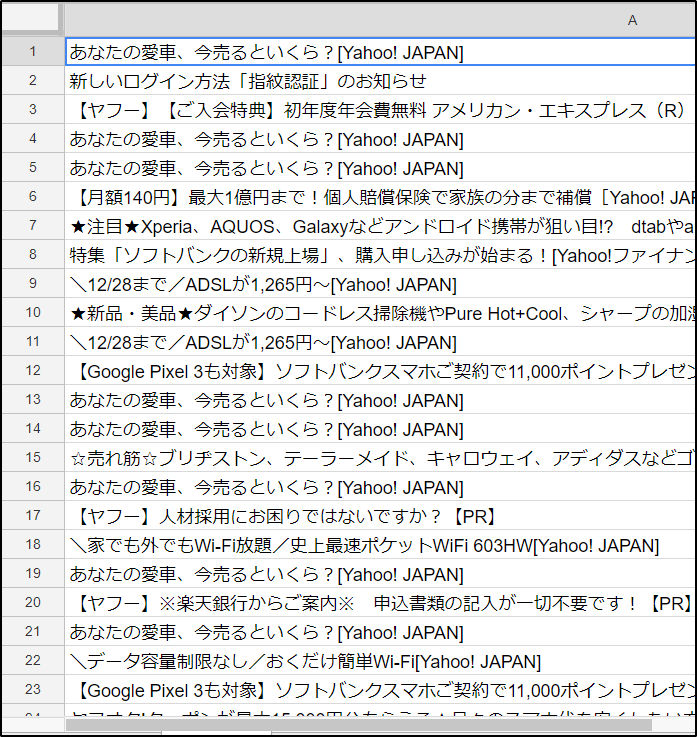
Task: Select row header 4
Action: tap(33, 139)
